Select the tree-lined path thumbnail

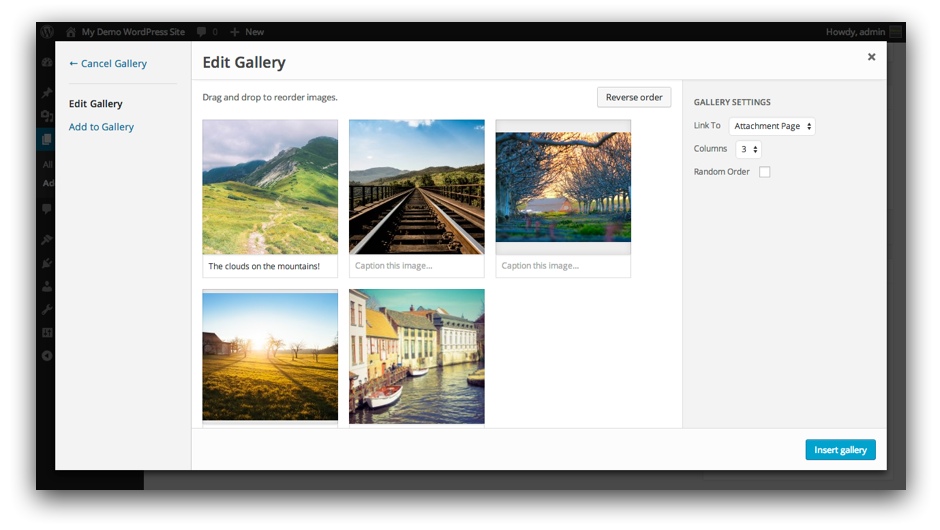click(563, 187)
